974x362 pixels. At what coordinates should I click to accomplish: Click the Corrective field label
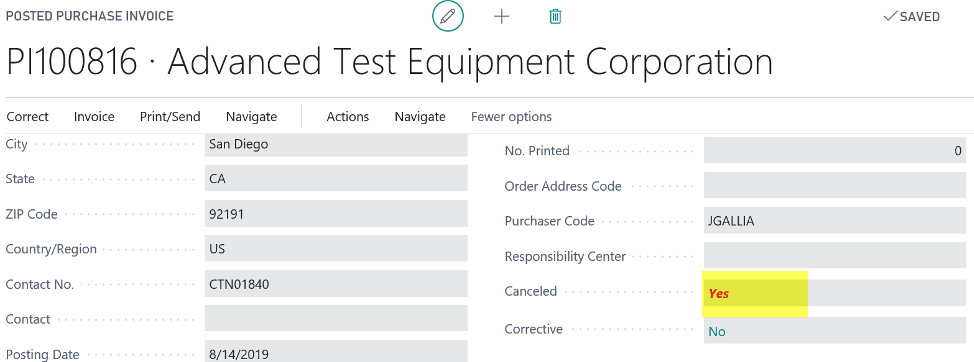tap(534, 329)
